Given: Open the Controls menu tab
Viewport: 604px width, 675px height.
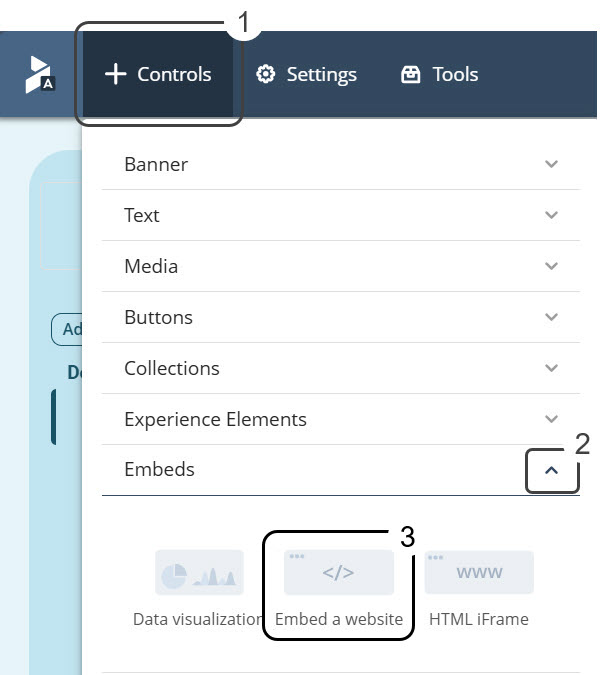Looking at the screenshot, I should pyautogui.click(x=158, y=74).
